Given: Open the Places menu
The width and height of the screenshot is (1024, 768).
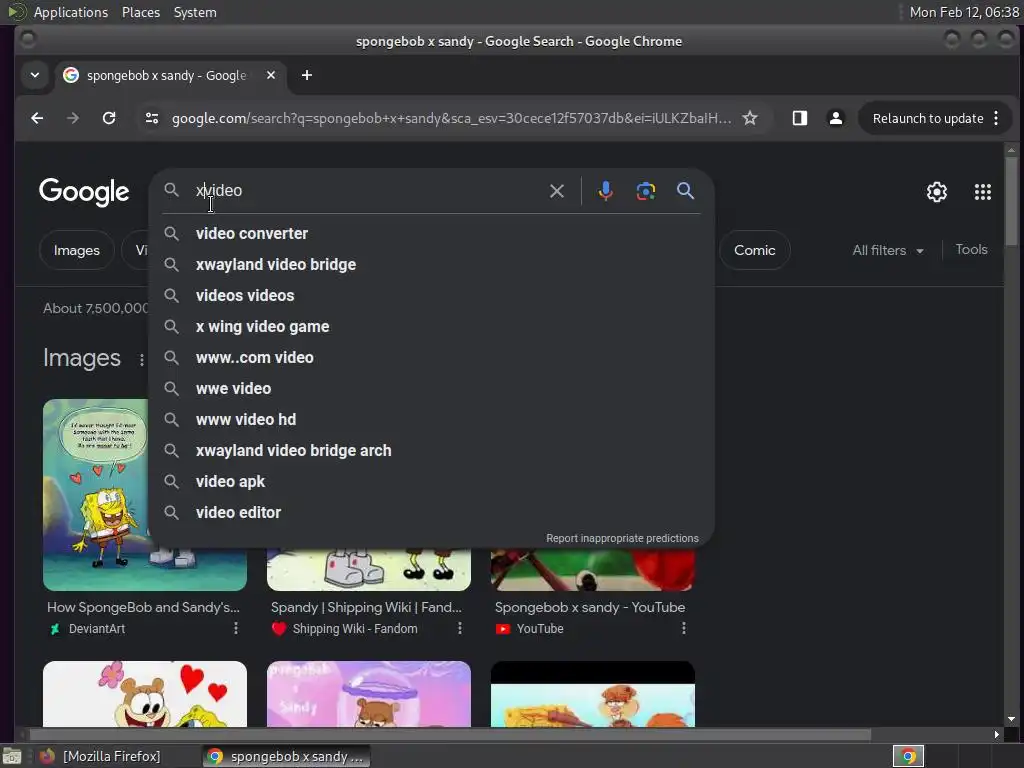Looking at the screenshot, I should tap(140, 12).
